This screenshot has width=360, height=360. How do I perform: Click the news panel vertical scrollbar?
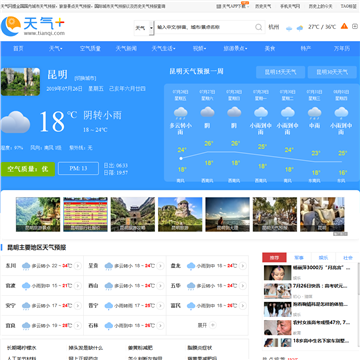coord(358,278)
